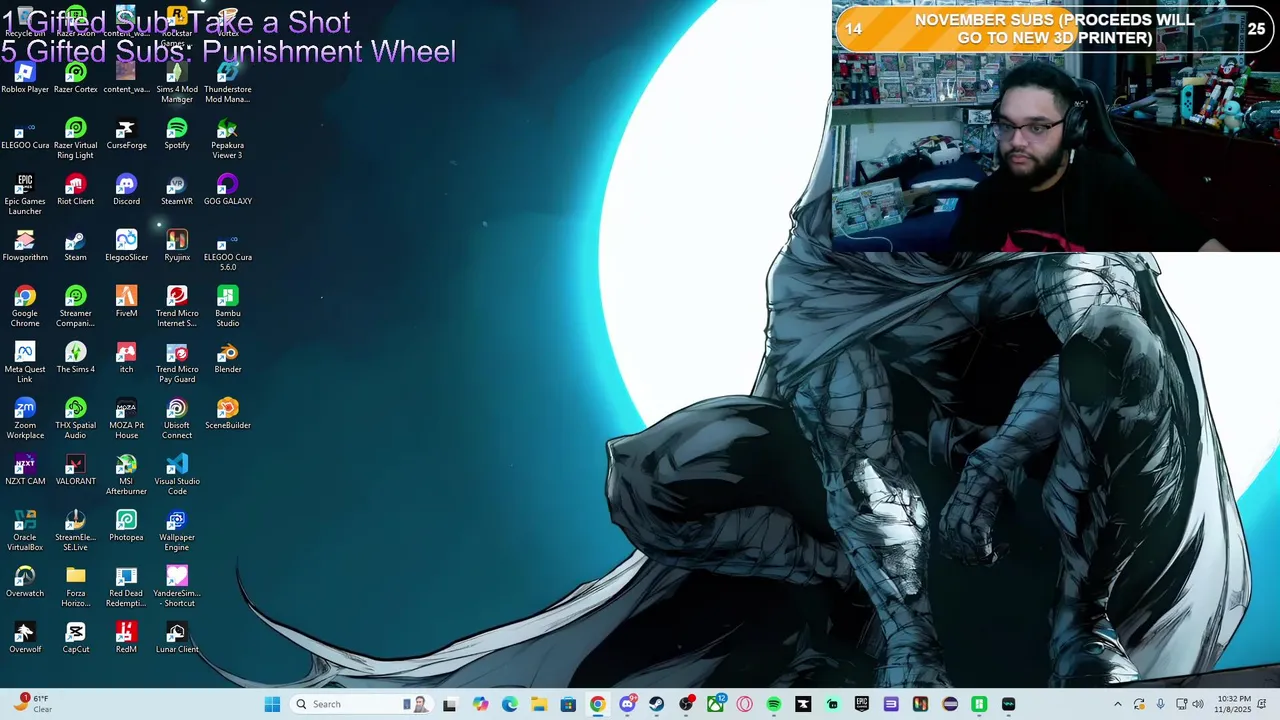
Task: Open the SceneBuilder desktop shortcut
Action: [228, 415]
